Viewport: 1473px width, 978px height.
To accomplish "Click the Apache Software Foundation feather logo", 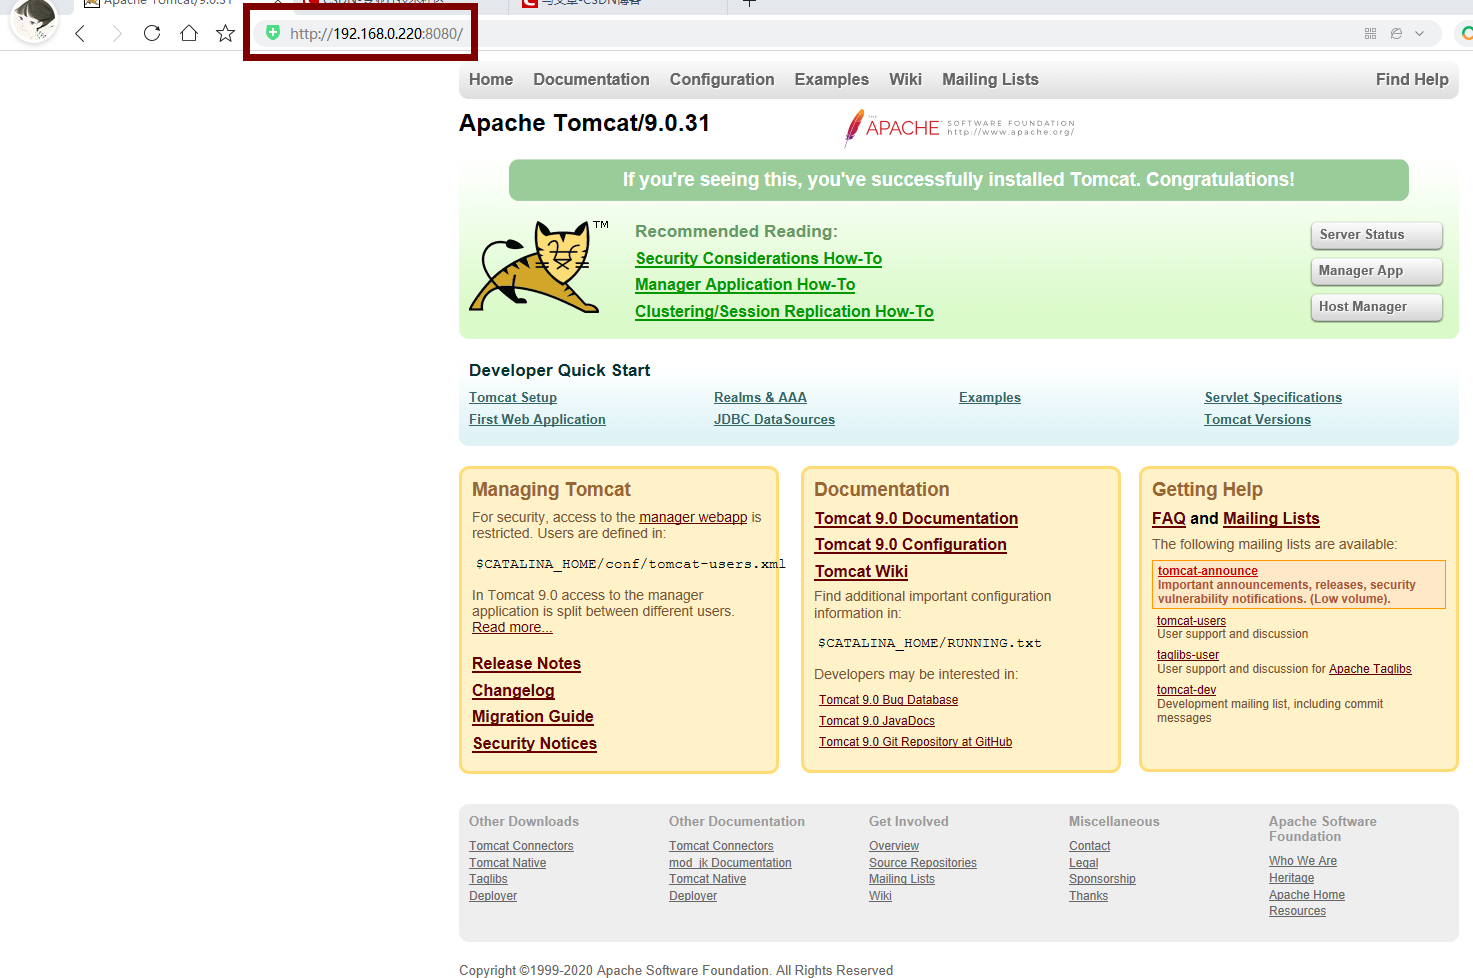I will click(x=958, y=128).
